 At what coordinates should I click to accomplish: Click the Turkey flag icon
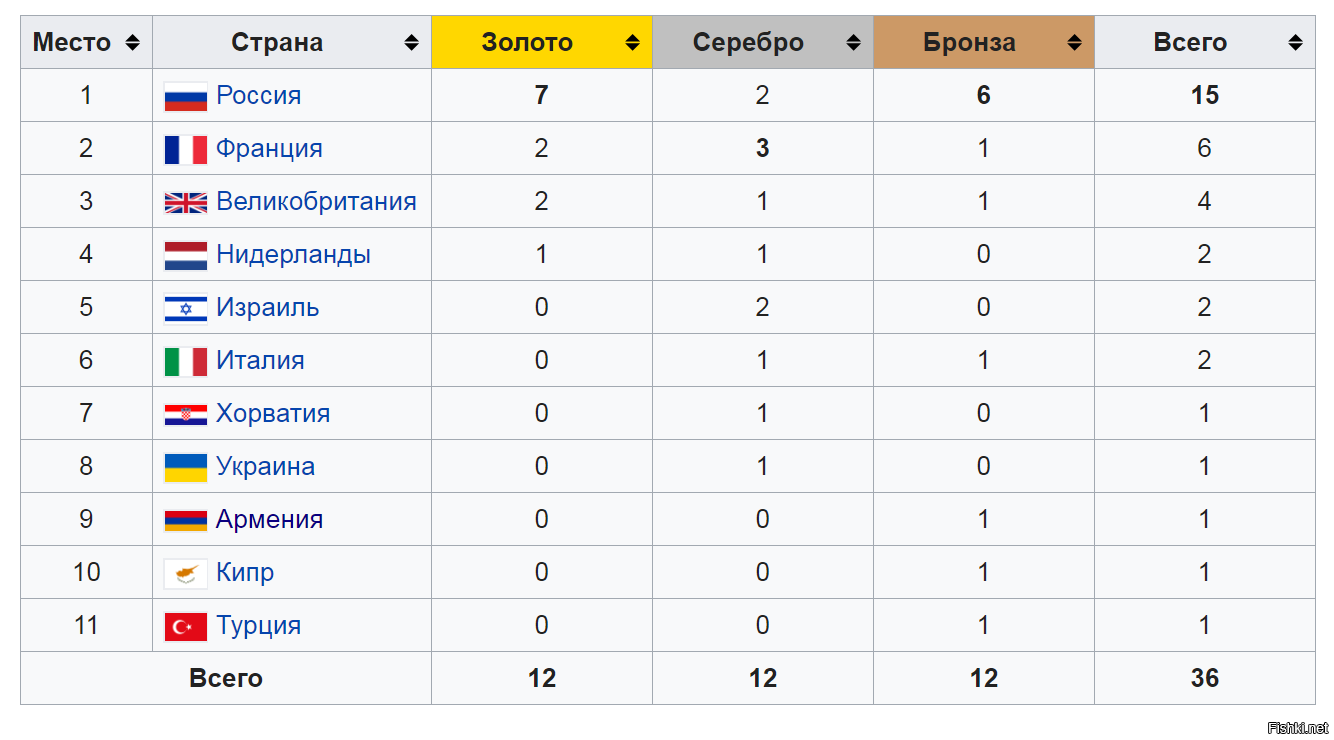[186, 626]
